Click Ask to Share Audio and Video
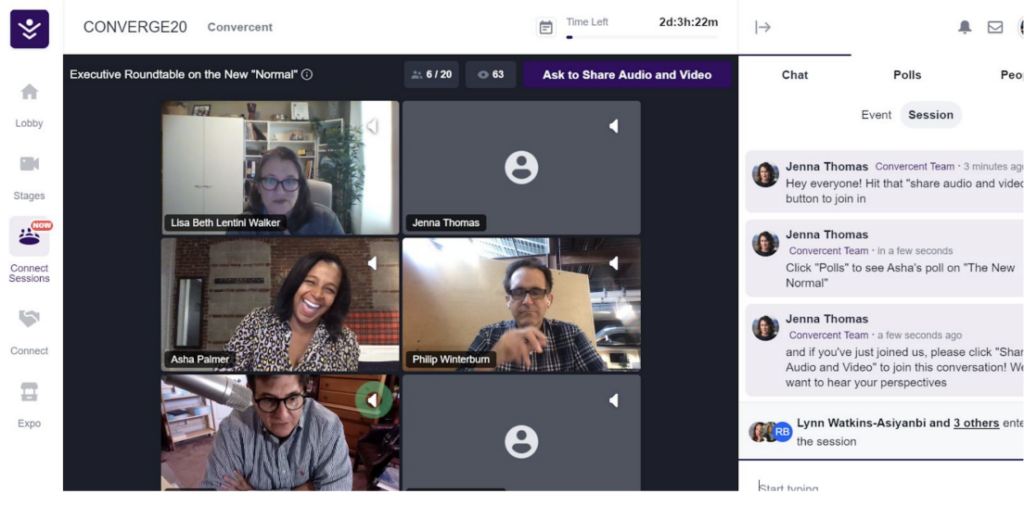 (x=627, y=75)
